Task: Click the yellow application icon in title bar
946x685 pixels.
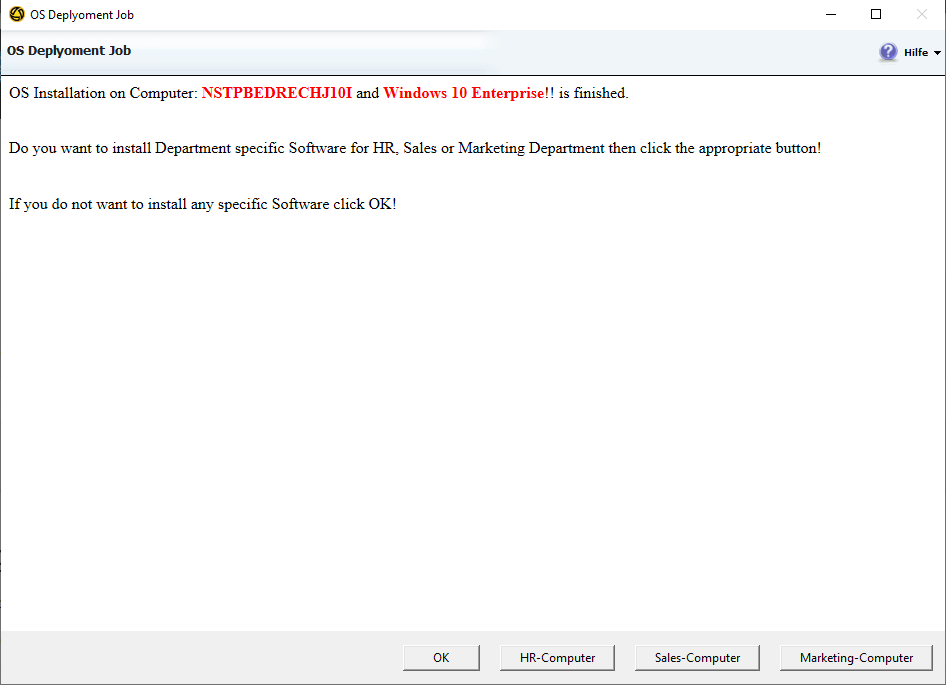Action: pyautogui.click(x=16, y=15)
